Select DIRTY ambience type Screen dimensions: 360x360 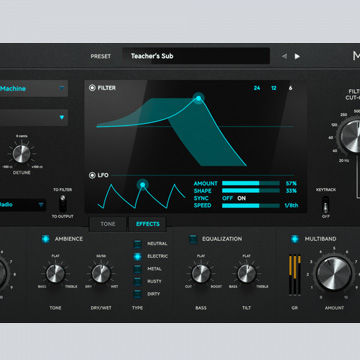tap(137, 294)
